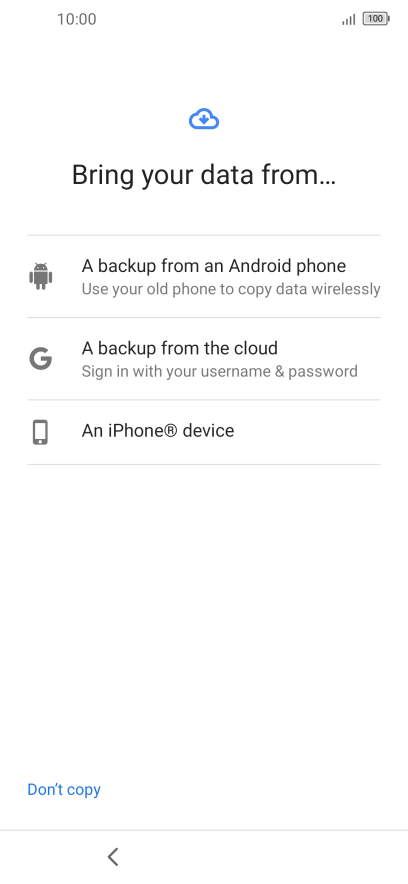Go back using the bottom chevron arrow
This screenshot has width=408, height=884.
[x=113, y=856]
